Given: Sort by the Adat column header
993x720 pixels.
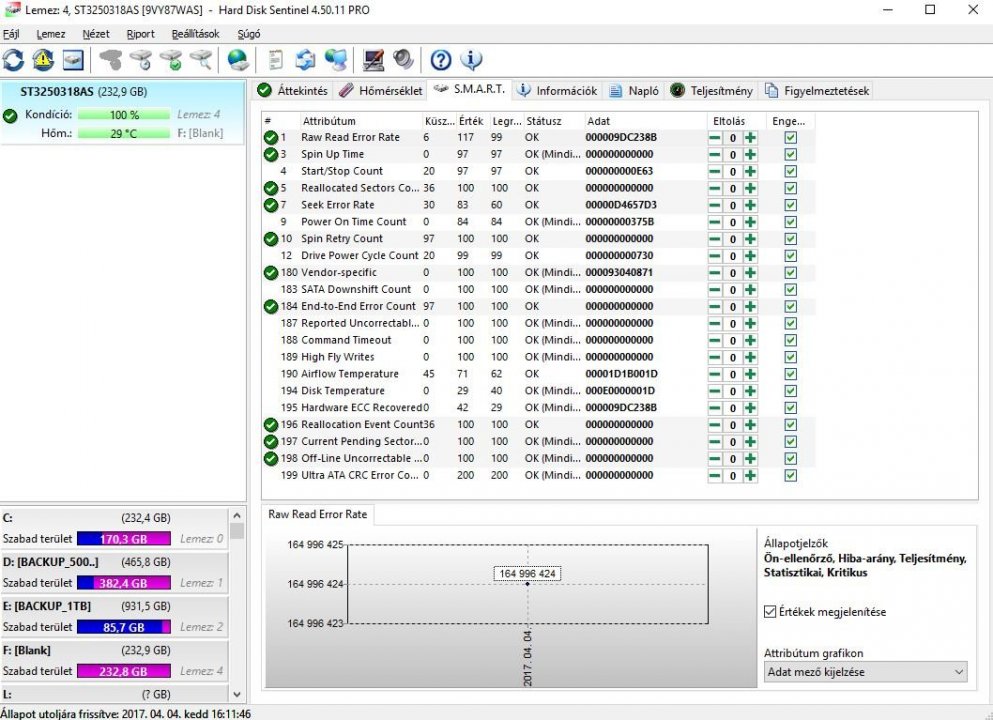Looking at the screenshot, I should point(645,121).
